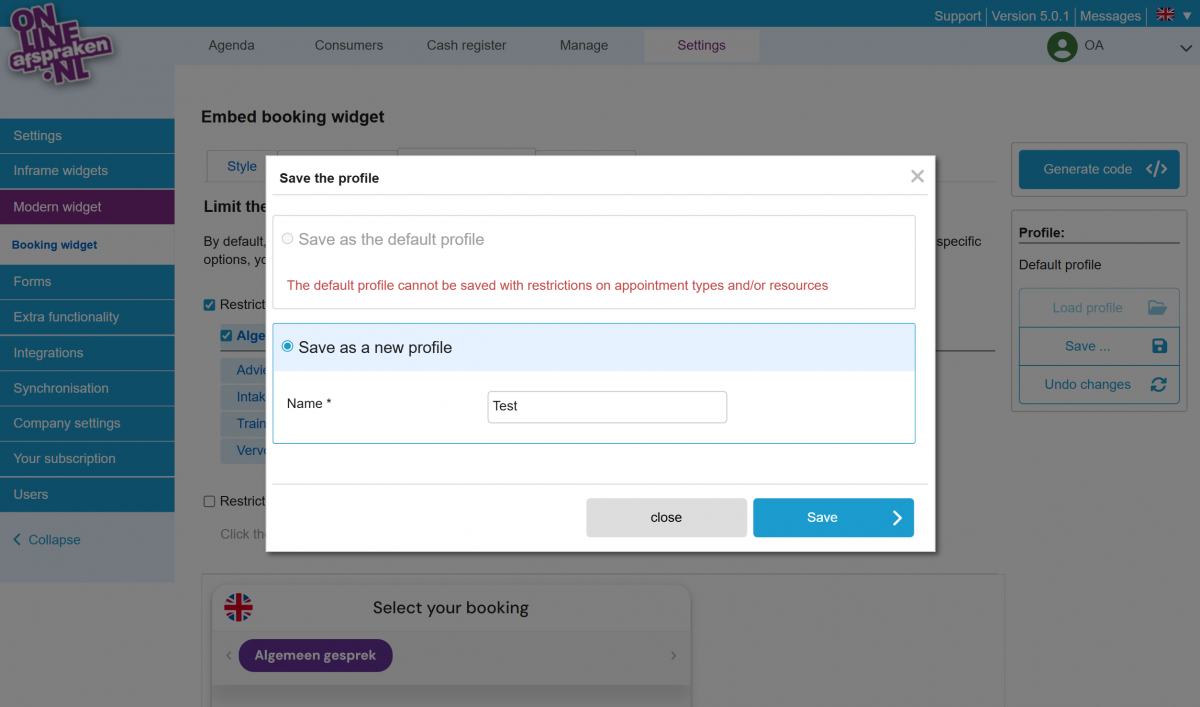Screen dimensions: 1200x707
Task: Expand the user account dropdown arrow
Action: [x=1185, y=46]
